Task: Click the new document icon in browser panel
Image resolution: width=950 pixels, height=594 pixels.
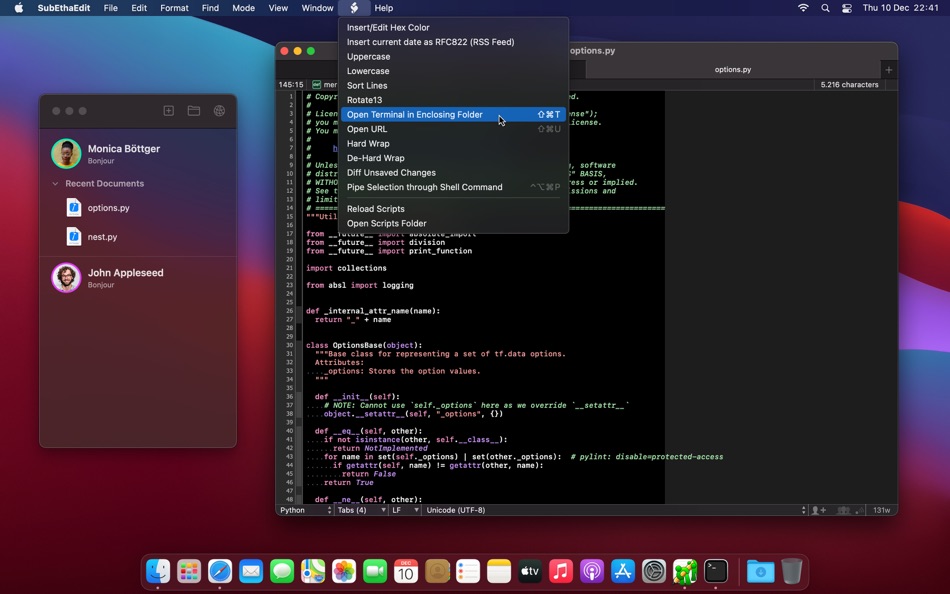Action: tap(168, 111)
